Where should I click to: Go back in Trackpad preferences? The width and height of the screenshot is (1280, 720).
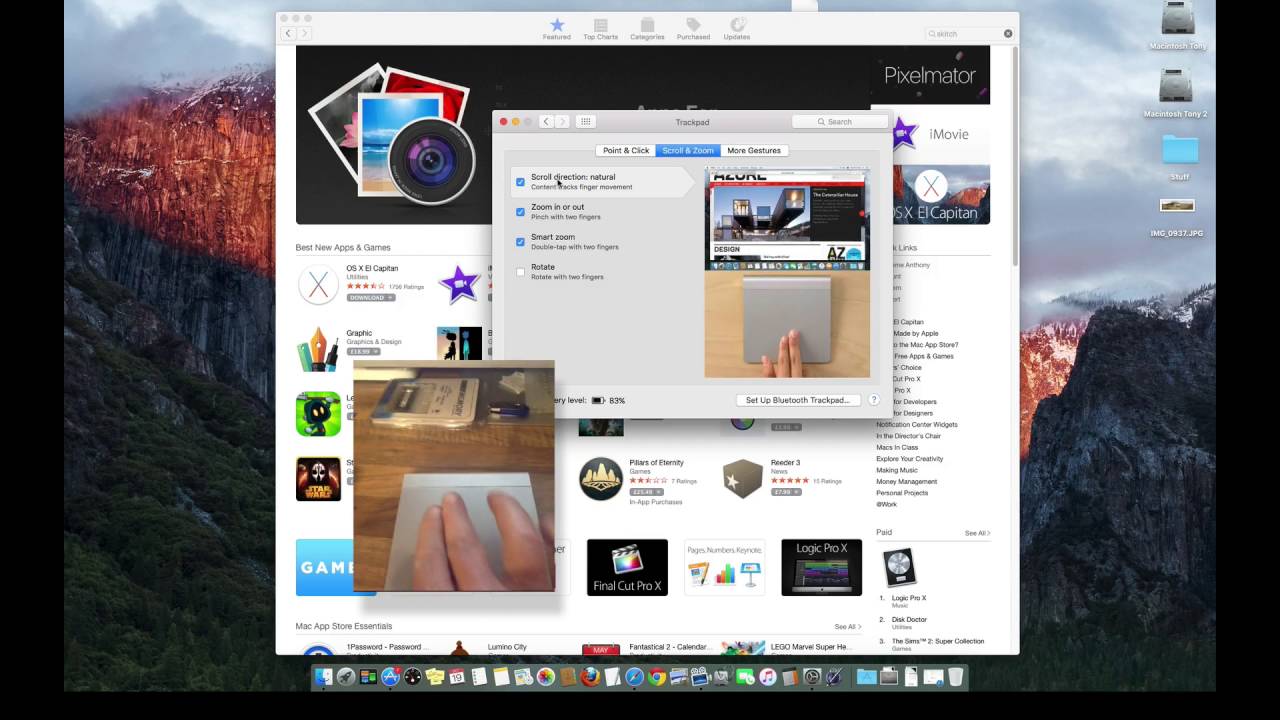(x=546, y=121)
